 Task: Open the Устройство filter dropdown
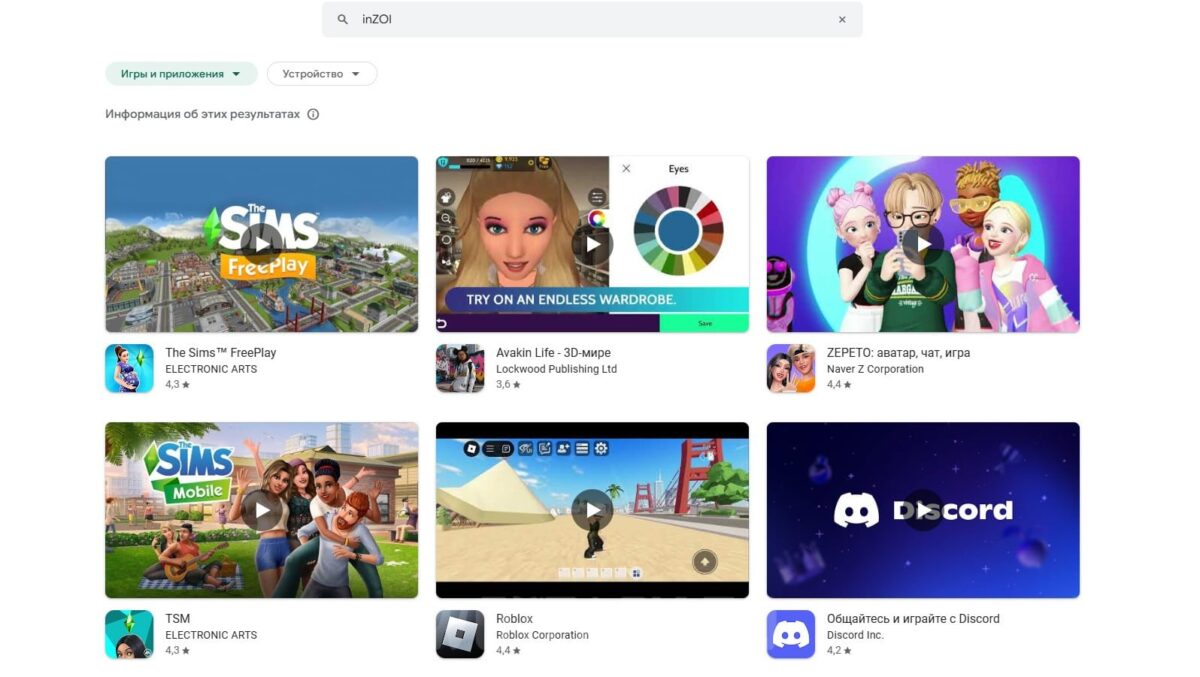(x=322, y=74)
